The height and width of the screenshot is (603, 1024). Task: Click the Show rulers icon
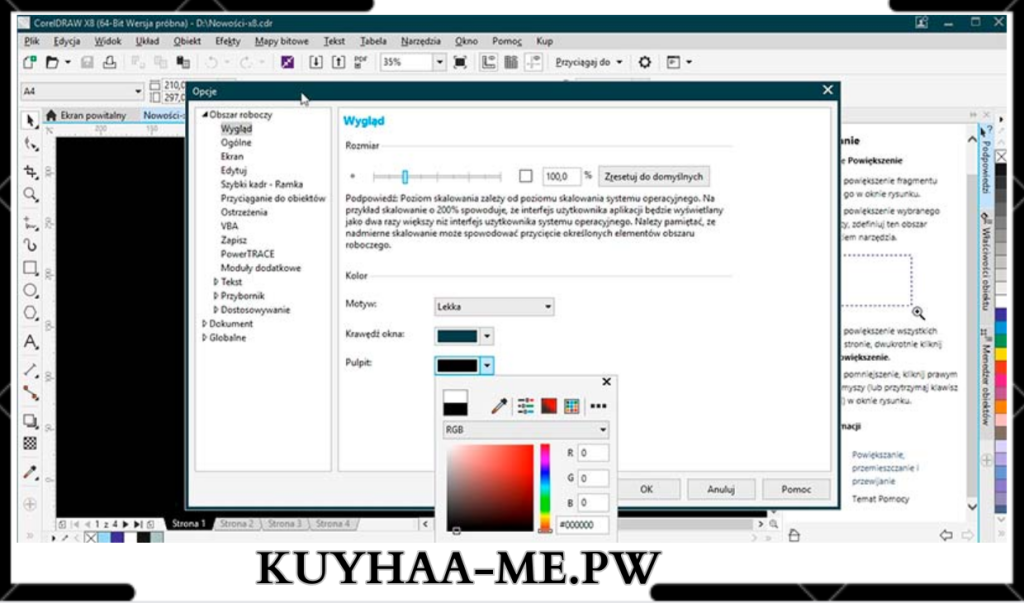click(488, 62)
